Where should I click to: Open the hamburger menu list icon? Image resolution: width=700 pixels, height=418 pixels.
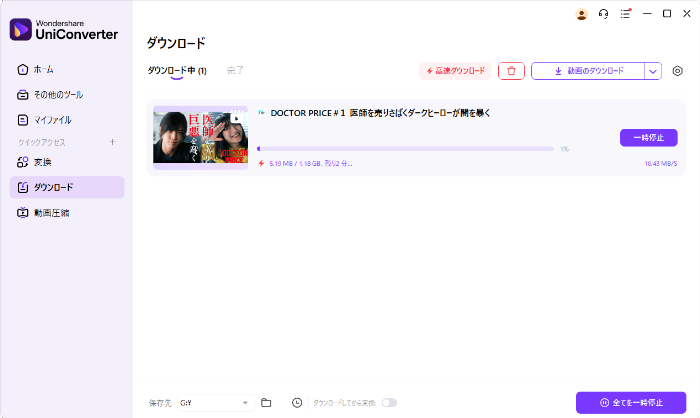point(625,14)
